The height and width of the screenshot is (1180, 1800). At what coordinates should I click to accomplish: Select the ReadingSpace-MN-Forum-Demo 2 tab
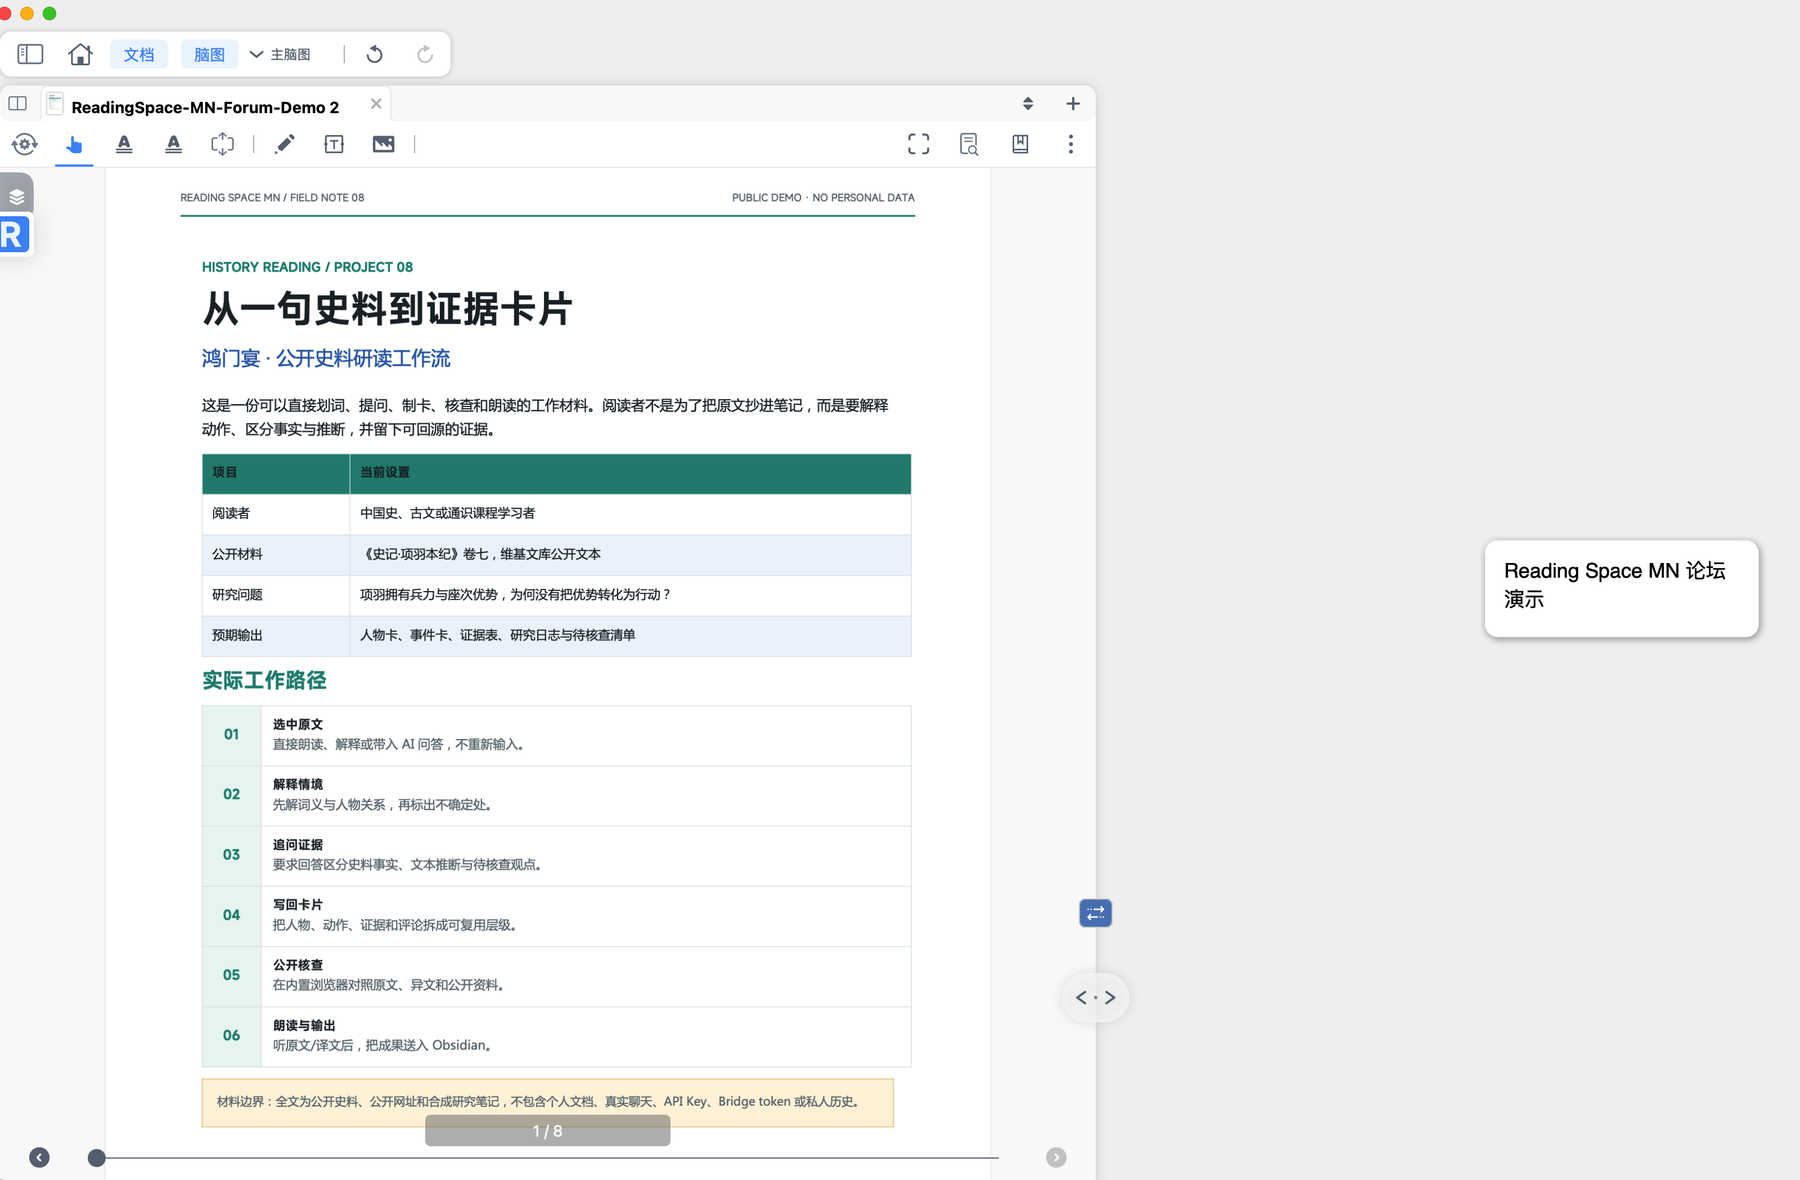205,106
